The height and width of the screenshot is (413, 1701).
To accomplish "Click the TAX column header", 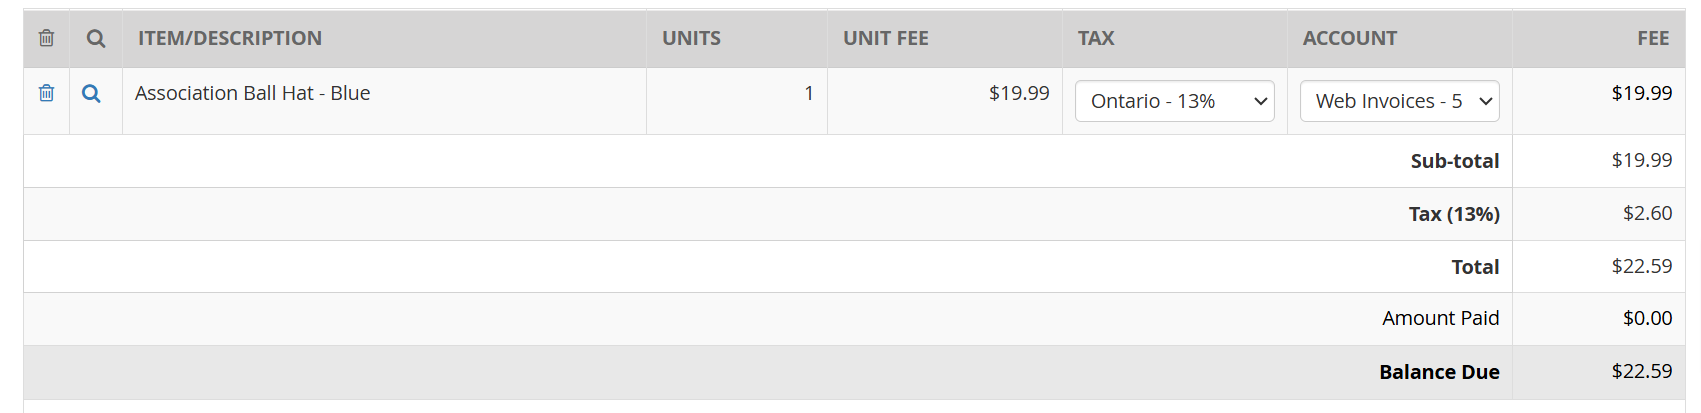I will (1096, 38).
